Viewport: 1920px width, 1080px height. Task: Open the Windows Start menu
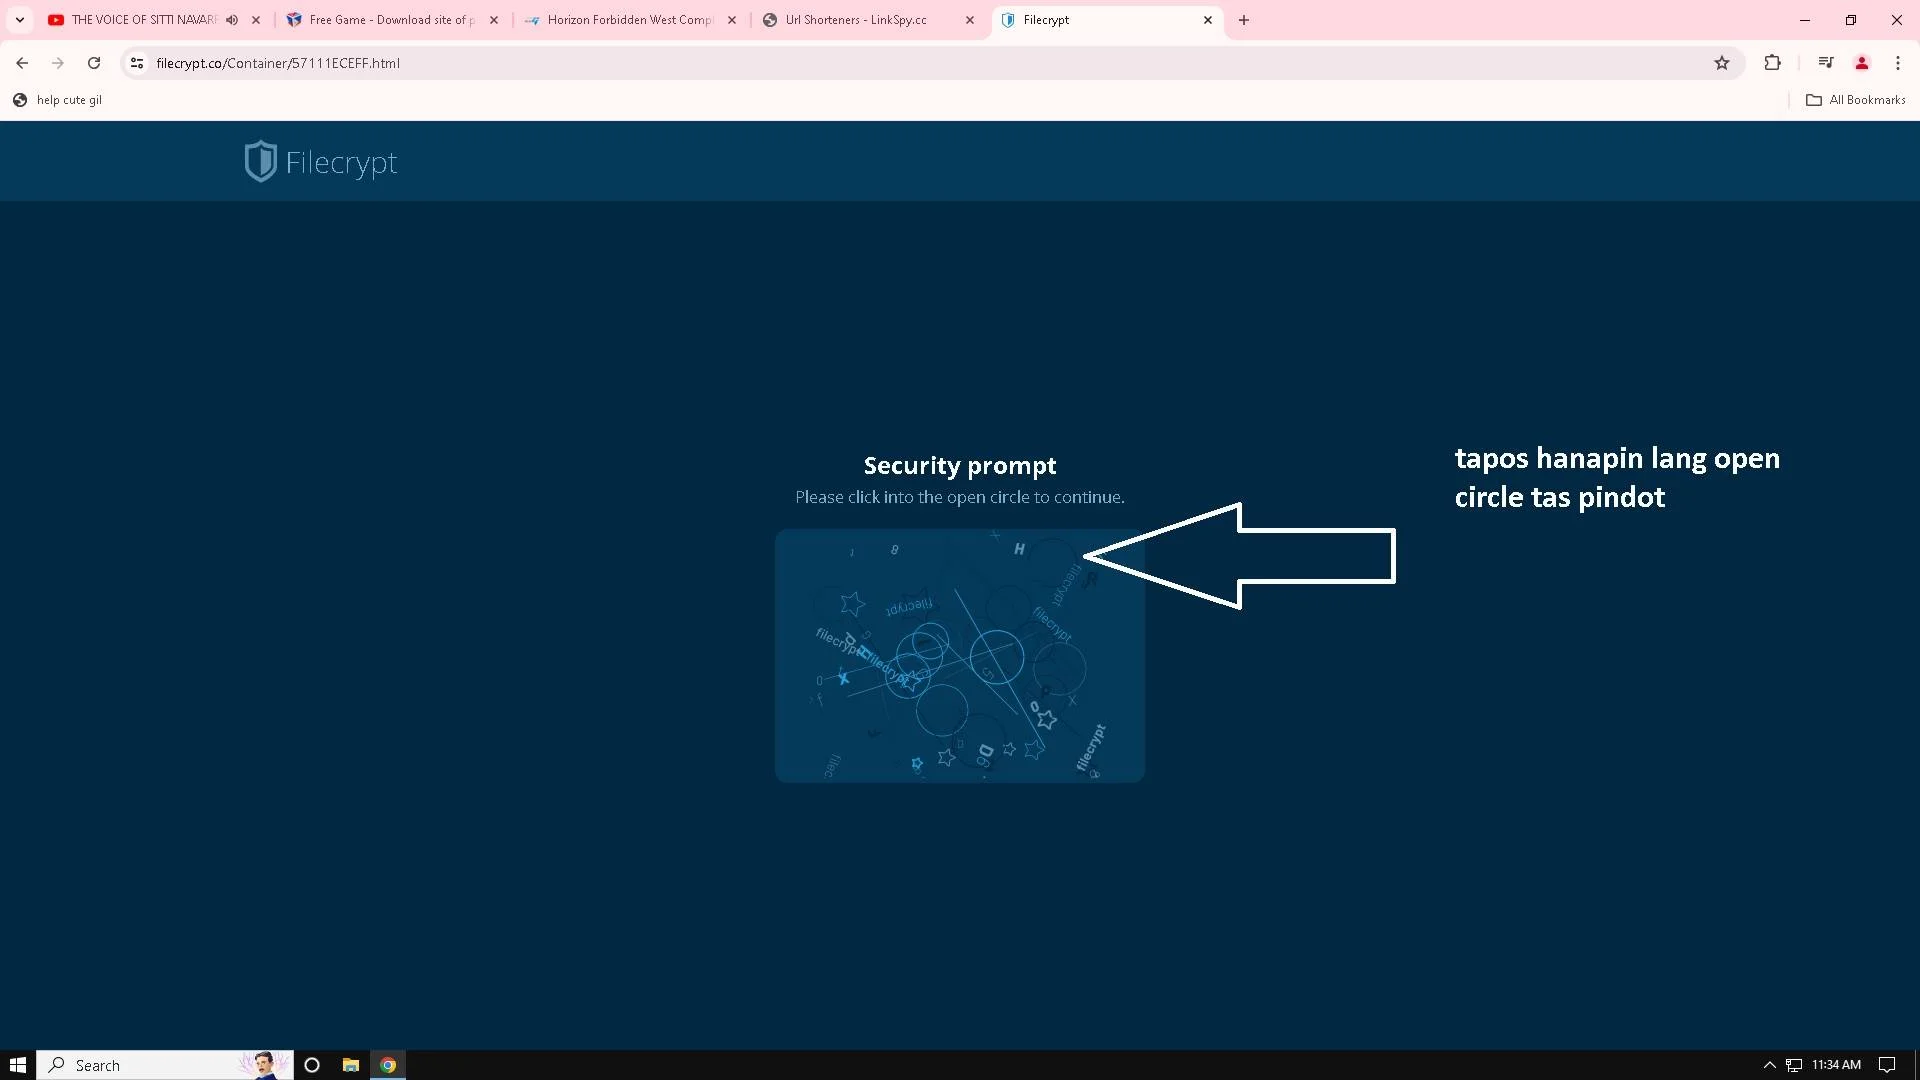[18, 1065]
